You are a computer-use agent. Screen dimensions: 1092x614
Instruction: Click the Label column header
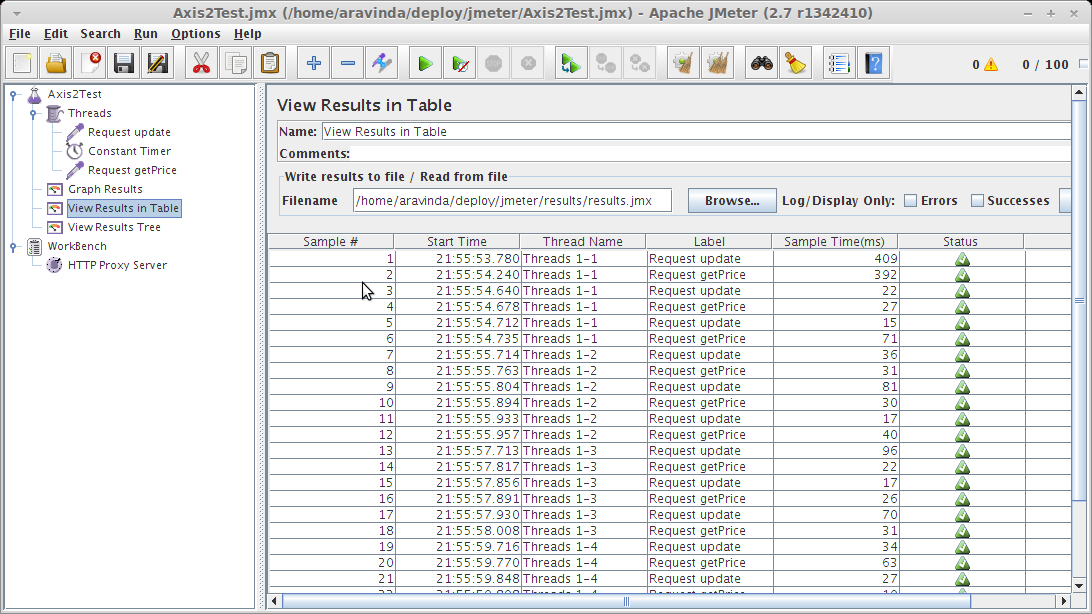[x=709, y=242]
